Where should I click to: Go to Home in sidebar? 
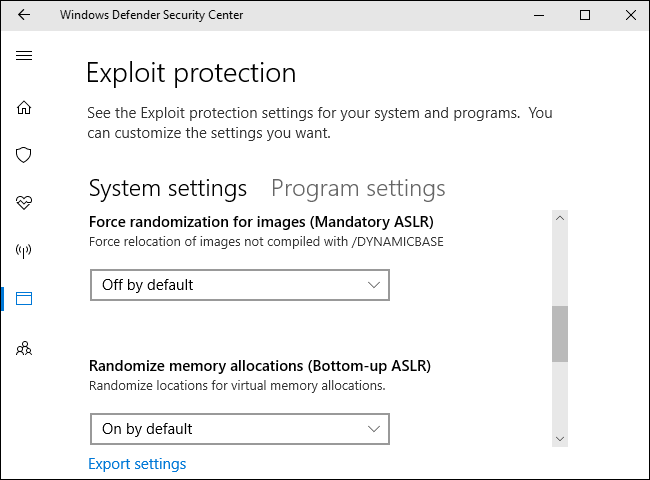tap(24, 107)
